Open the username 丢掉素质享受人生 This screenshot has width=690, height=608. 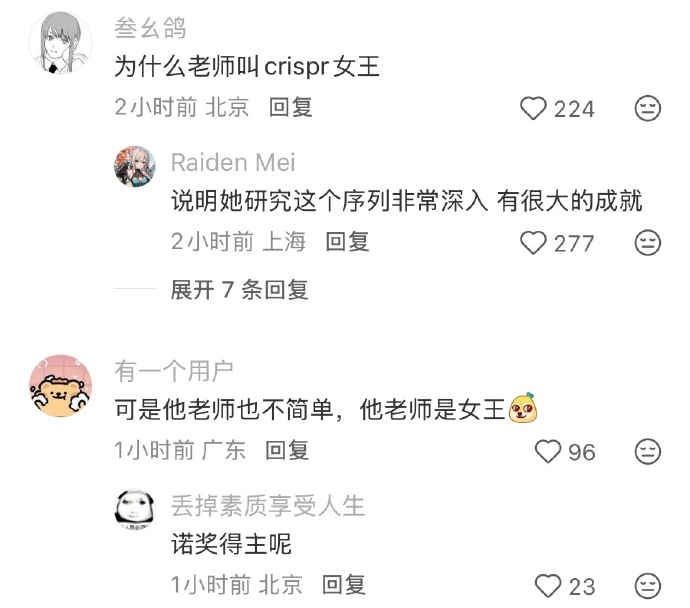[x=268, y=505]
